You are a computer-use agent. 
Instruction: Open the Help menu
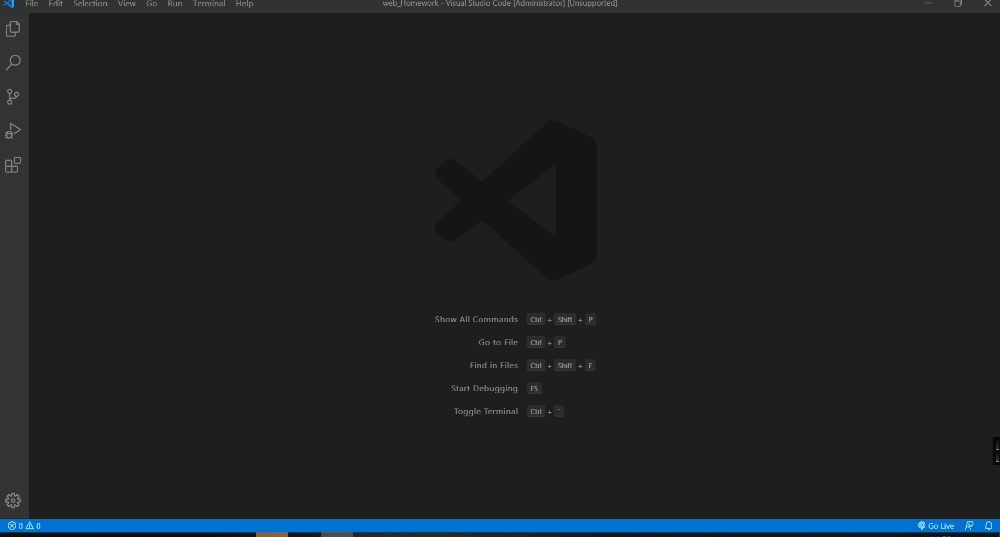click(244, 3)
